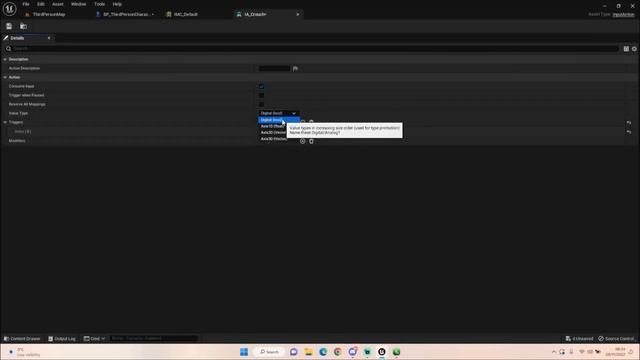Open the Unreal Engine taskbar icon

382,352
